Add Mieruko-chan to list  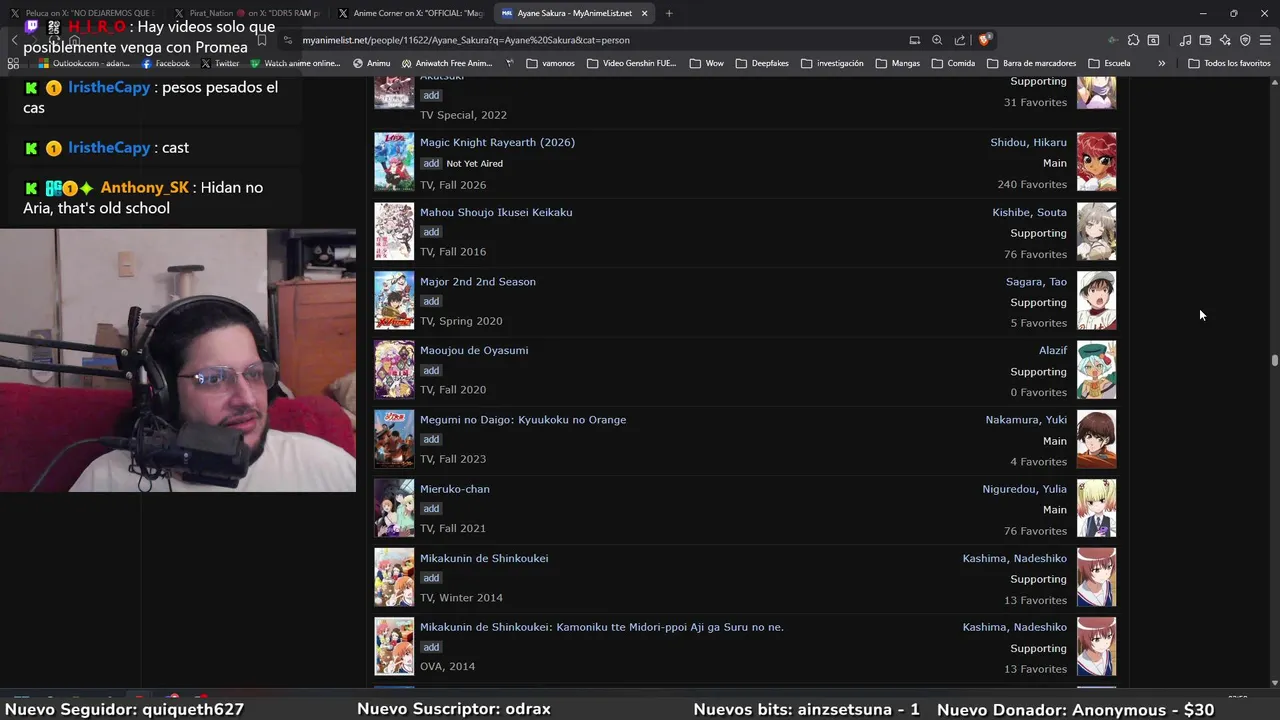click(431, 508)
